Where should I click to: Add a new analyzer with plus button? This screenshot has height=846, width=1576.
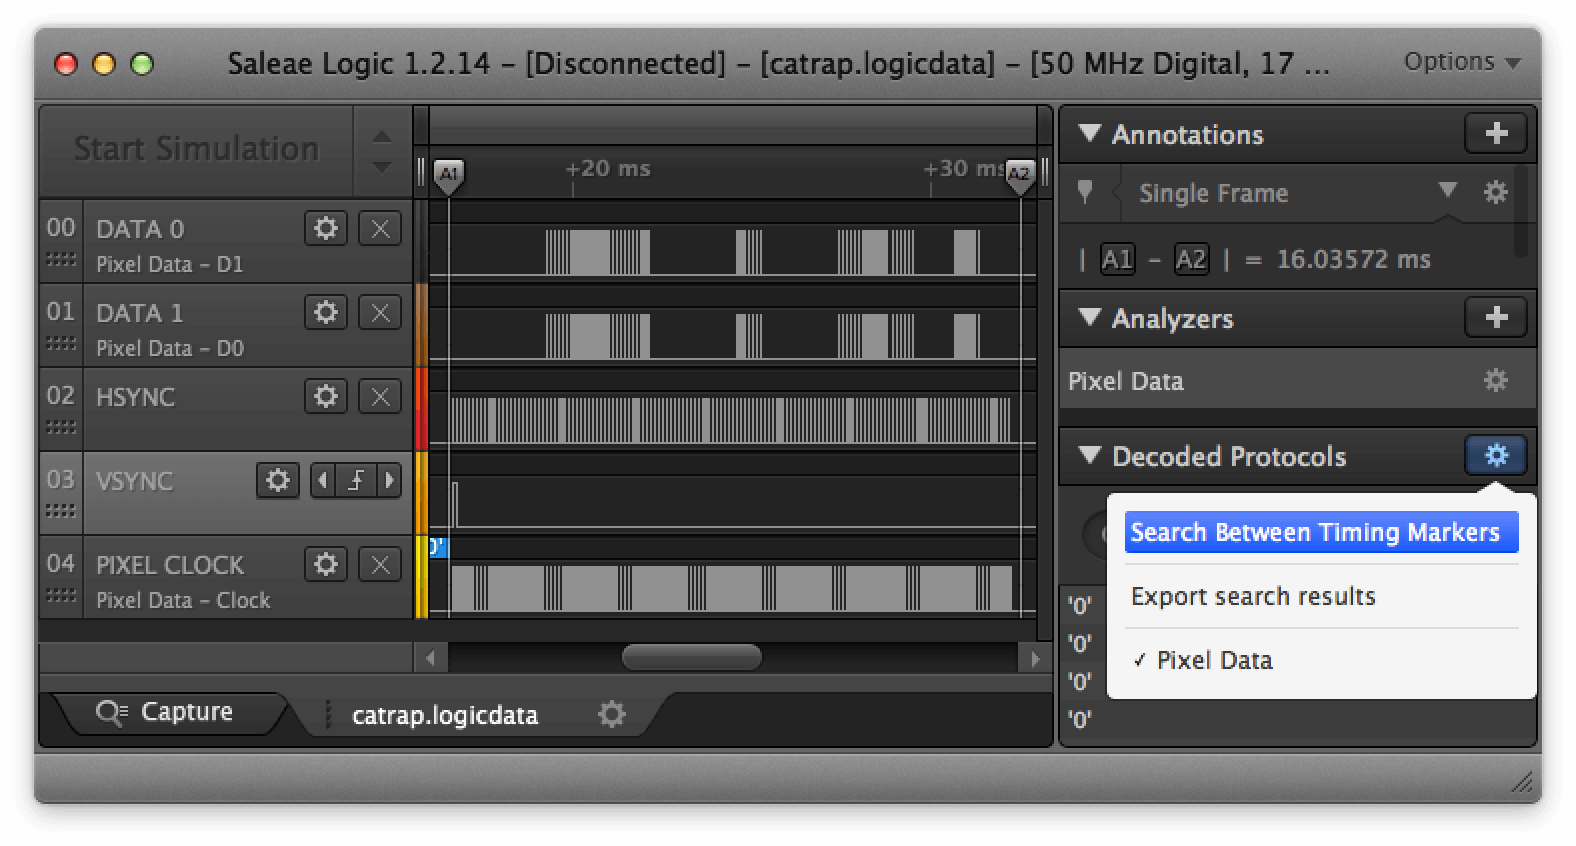[1496, 317]
